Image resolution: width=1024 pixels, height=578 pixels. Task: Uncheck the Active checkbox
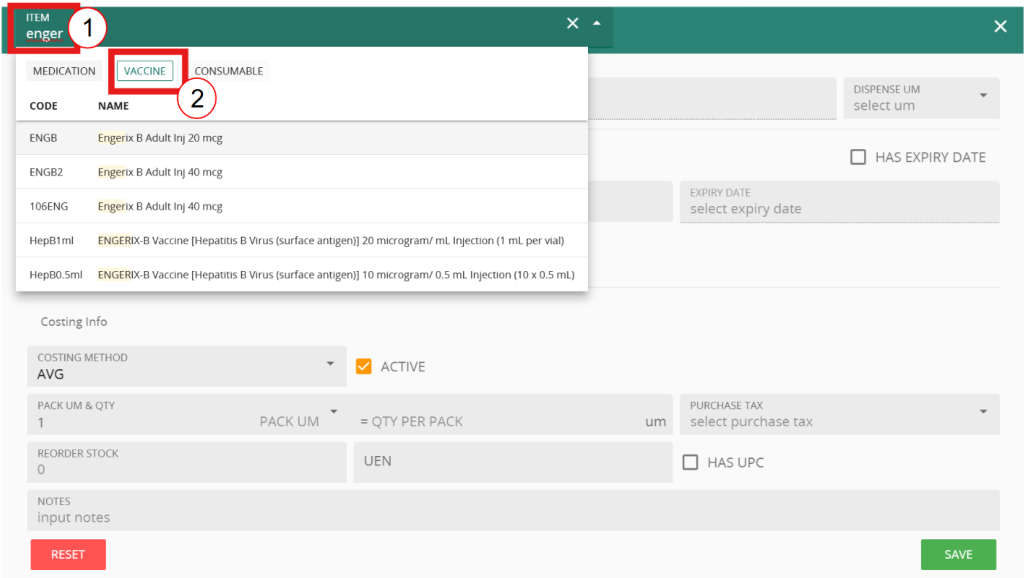coord(364,367)
